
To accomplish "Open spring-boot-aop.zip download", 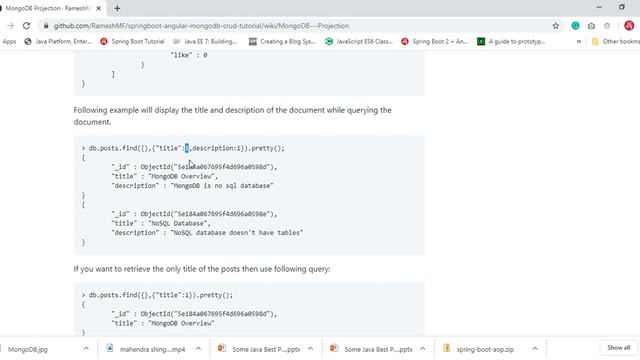I will pos(478,349).
